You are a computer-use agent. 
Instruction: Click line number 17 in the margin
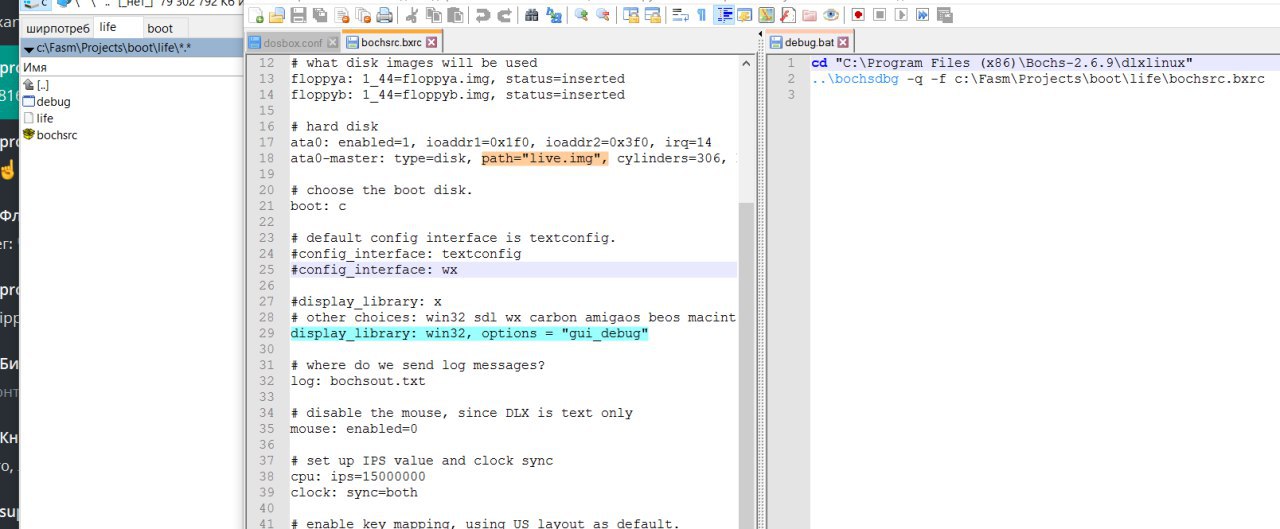click(266, 142)
